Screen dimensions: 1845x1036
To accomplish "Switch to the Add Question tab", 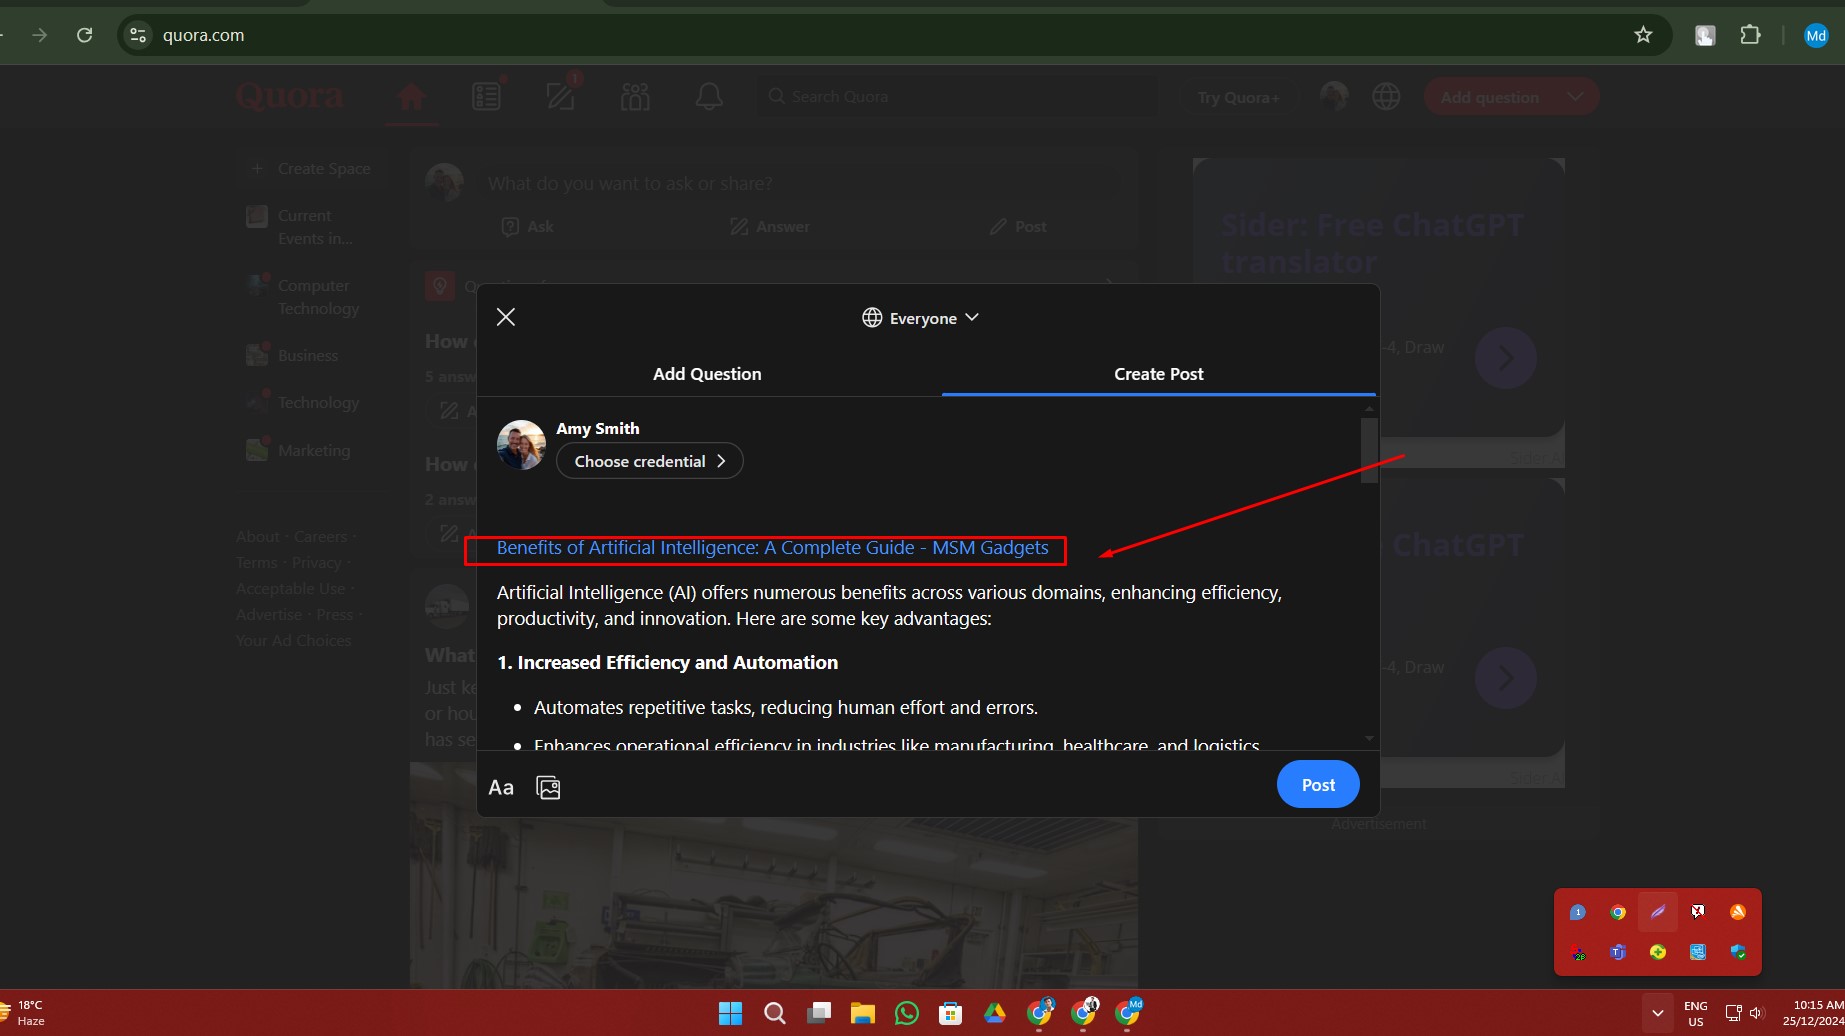I will (707, 374).
